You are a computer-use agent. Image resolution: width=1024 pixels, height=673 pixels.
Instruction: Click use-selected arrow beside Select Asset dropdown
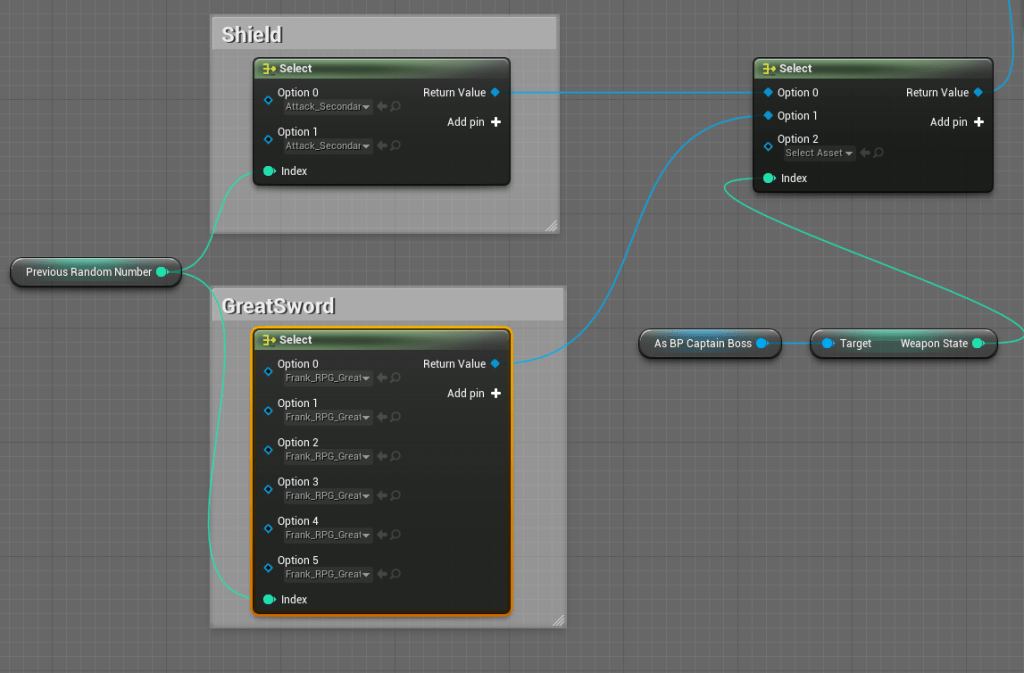click(865, 153)
